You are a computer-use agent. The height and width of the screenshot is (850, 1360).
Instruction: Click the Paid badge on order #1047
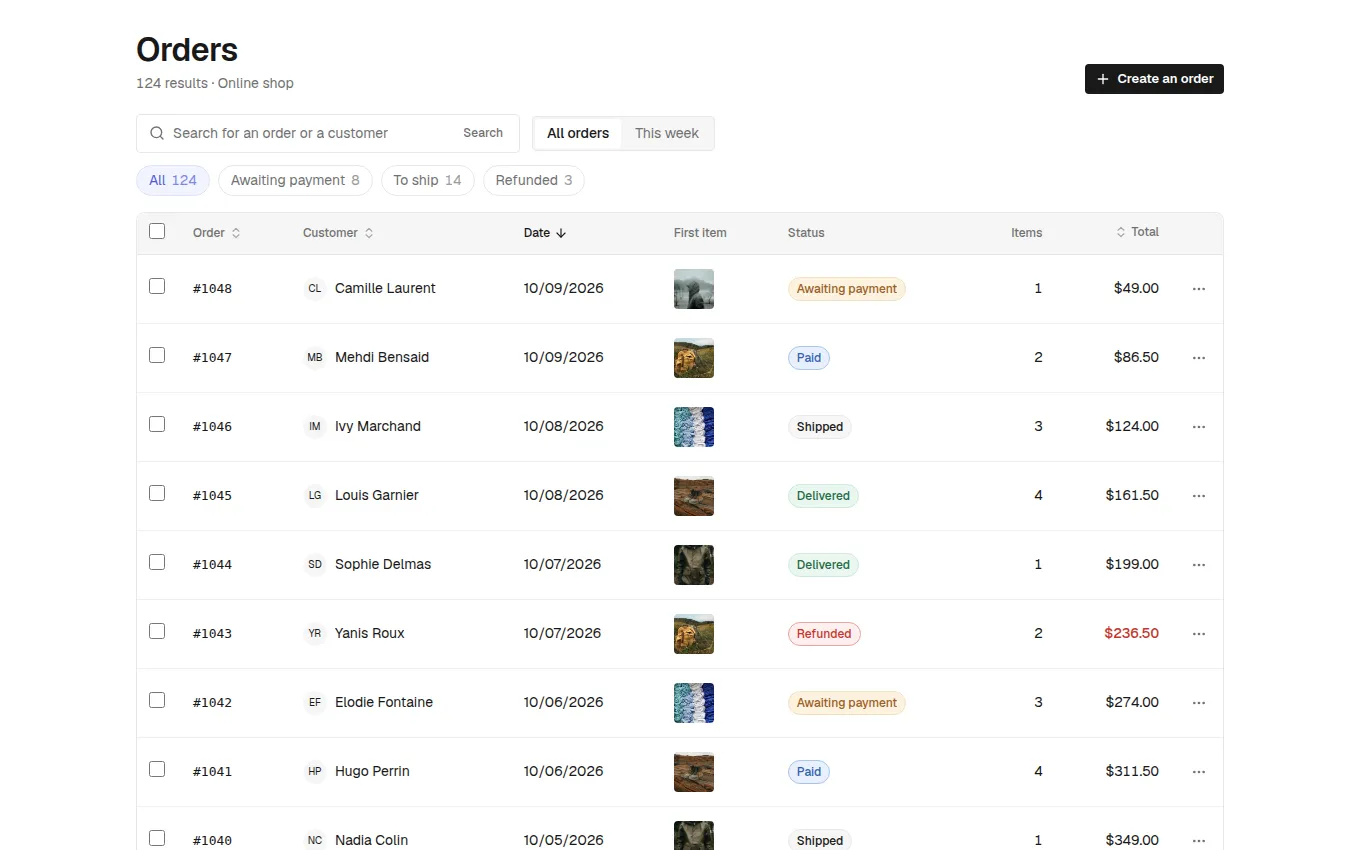809,358
